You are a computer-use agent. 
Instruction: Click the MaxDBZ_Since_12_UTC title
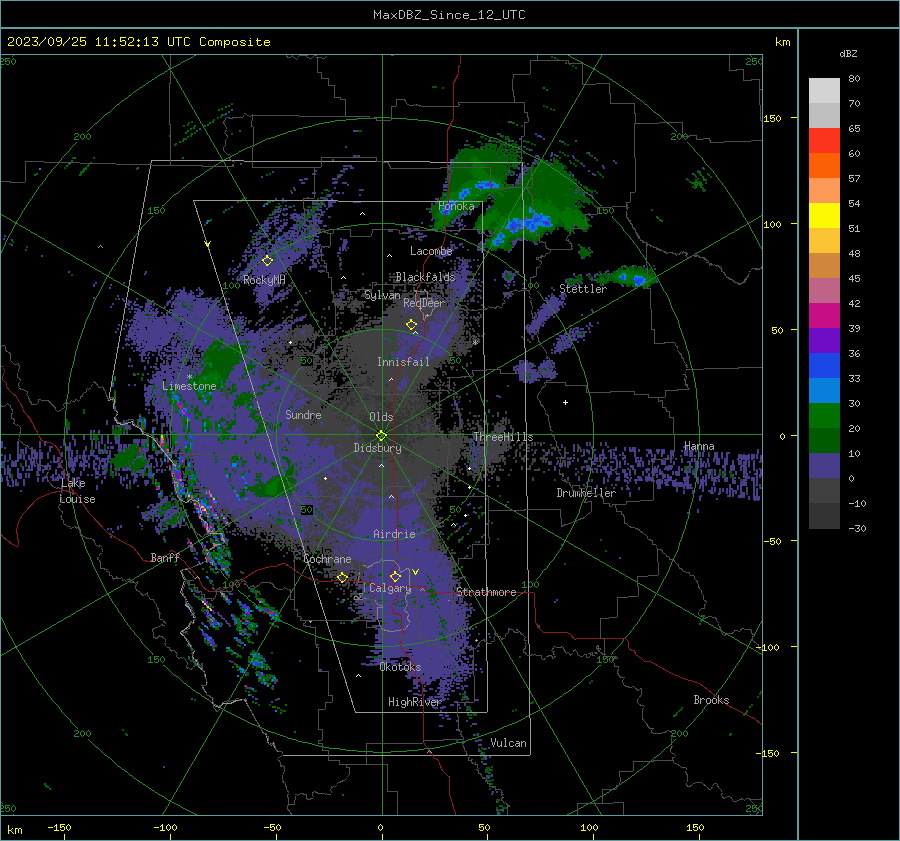(449, 15)
